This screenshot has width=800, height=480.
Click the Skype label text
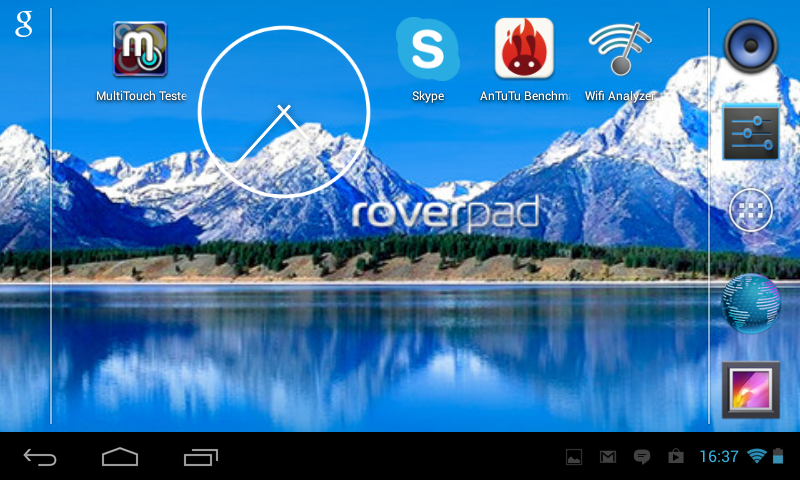428,96
